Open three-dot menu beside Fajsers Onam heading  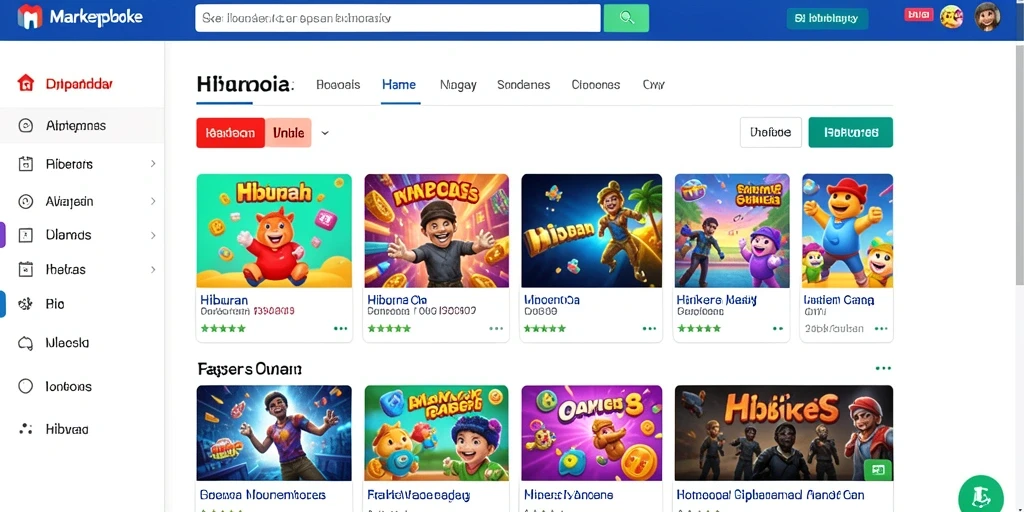pos(883,368)
